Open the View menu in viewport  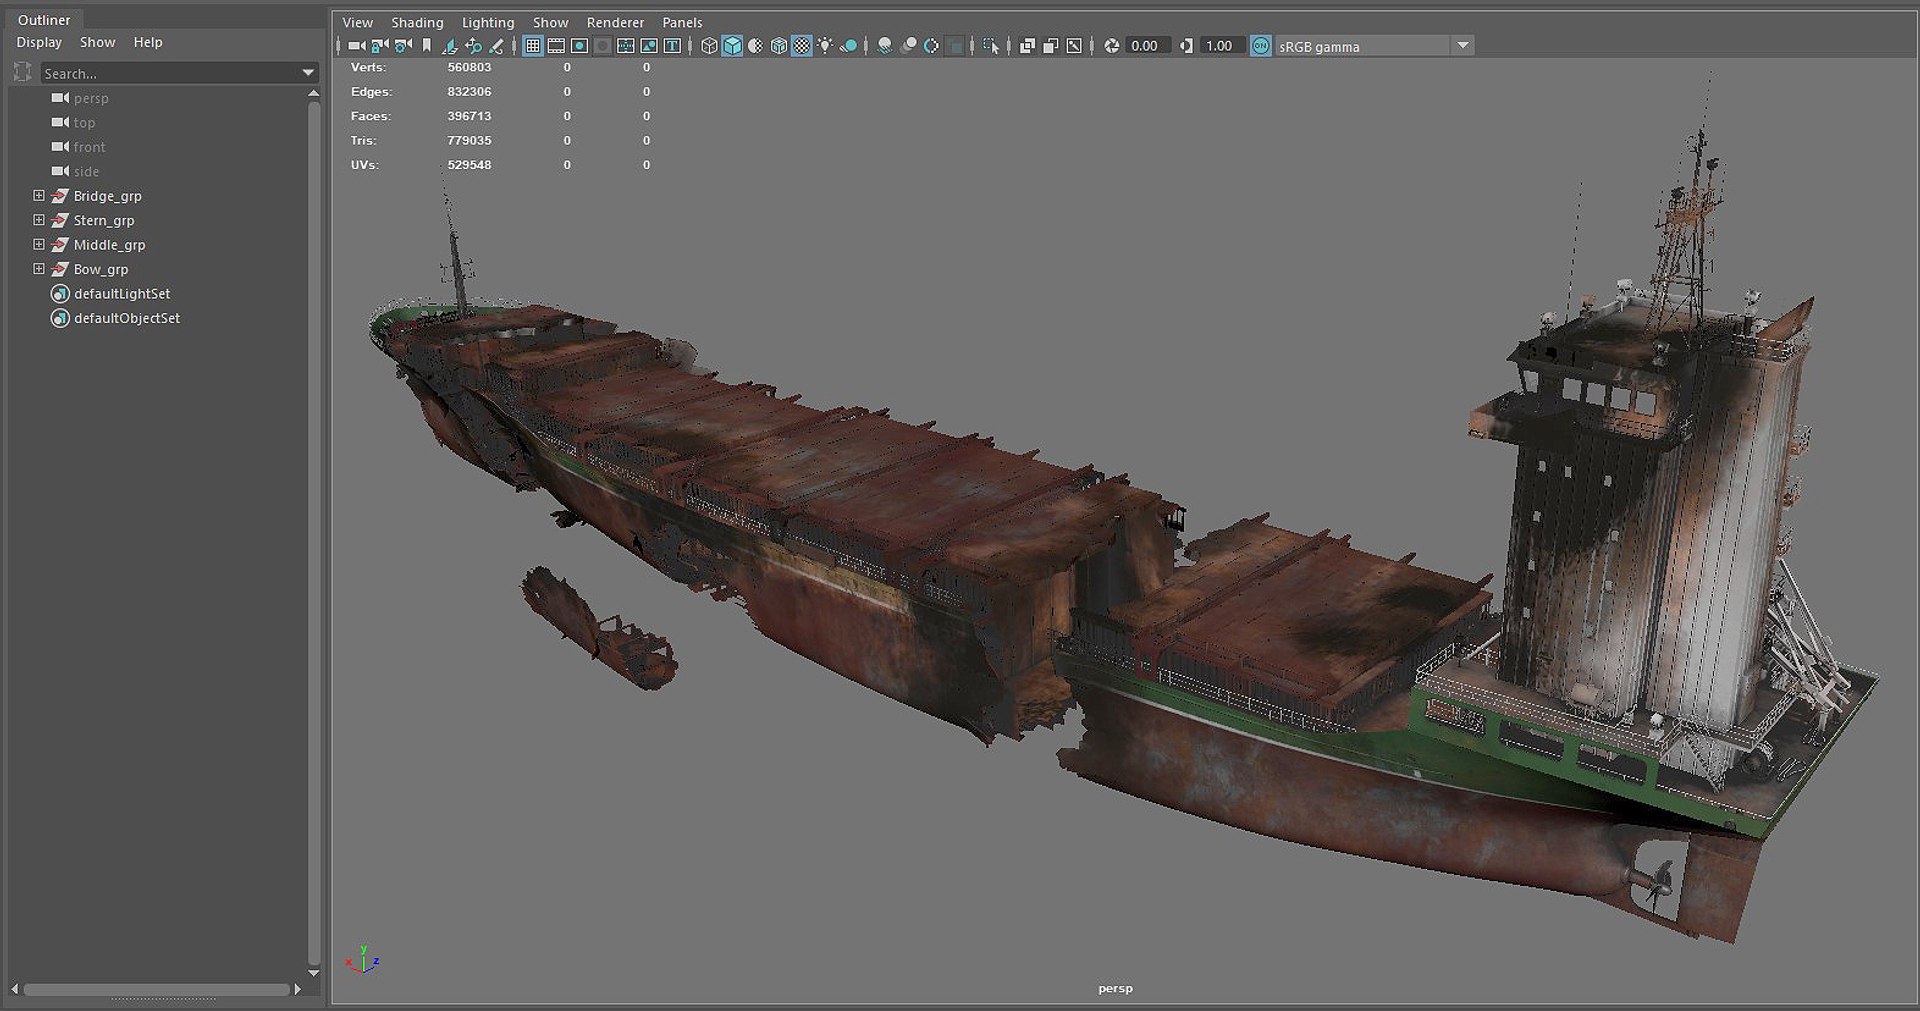pos(357,22)
